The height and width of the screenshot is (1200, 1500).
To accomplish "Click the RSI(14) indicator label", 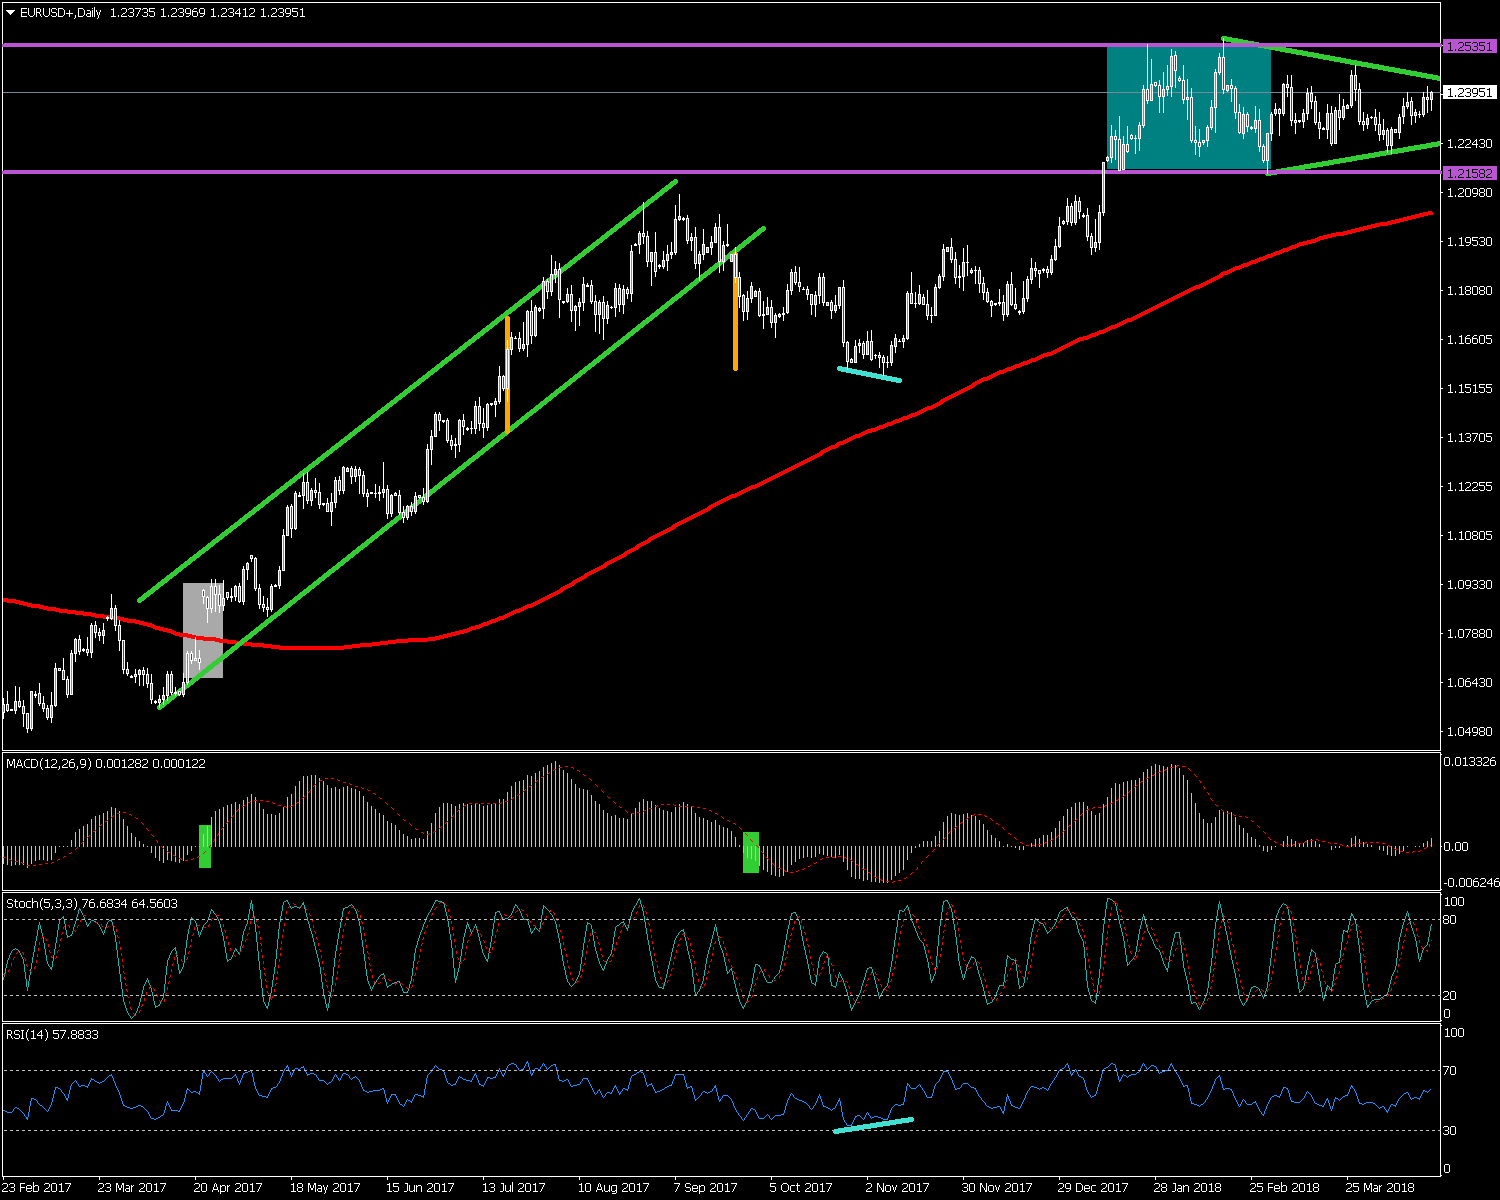I will click(x=29, y=1035).
